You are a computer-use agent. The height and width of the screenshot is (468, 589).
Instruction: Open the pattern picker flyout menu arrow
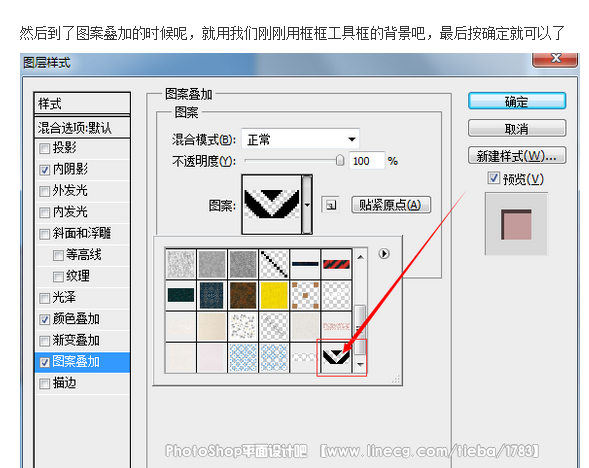coord(384,254)
